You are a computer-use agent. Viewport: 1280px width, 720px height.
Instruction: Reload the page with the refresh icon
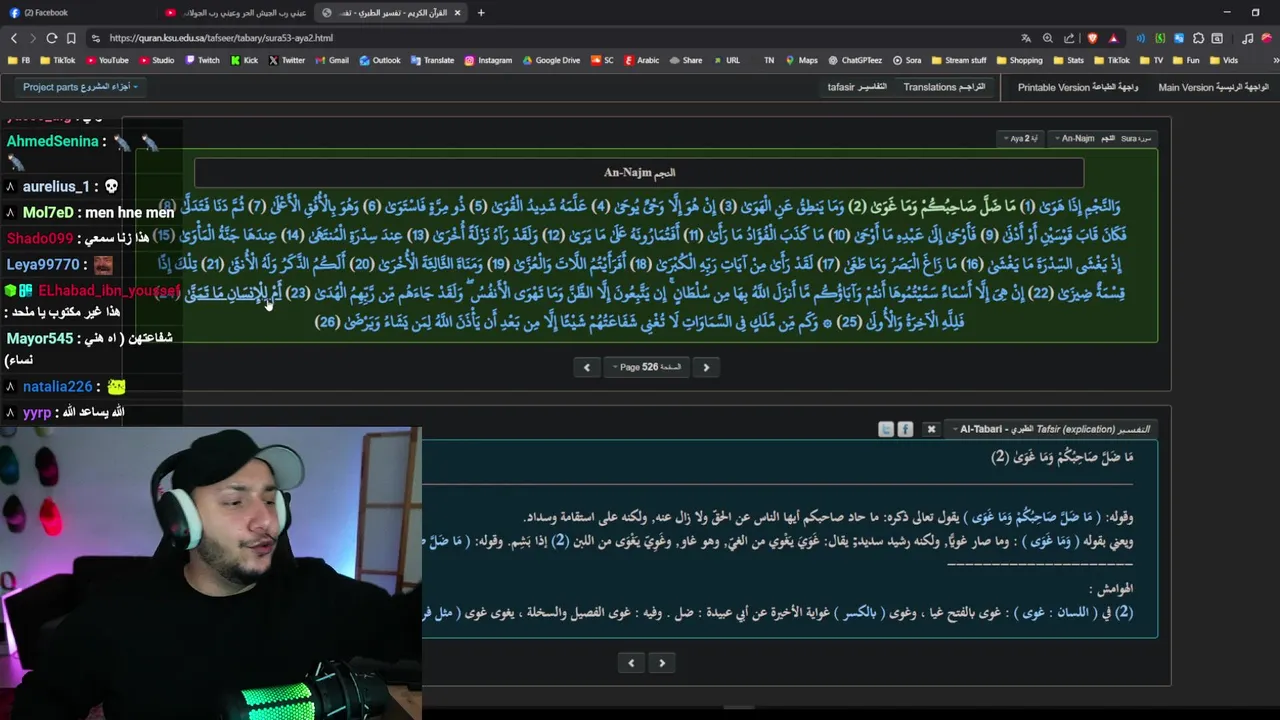point(52,38)
